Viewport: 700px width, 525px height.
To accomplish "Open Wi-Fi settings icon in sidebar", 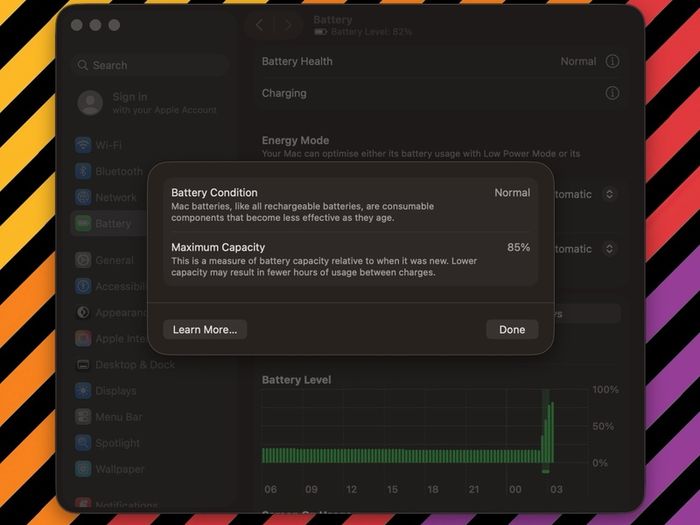I will pos(83,145).
